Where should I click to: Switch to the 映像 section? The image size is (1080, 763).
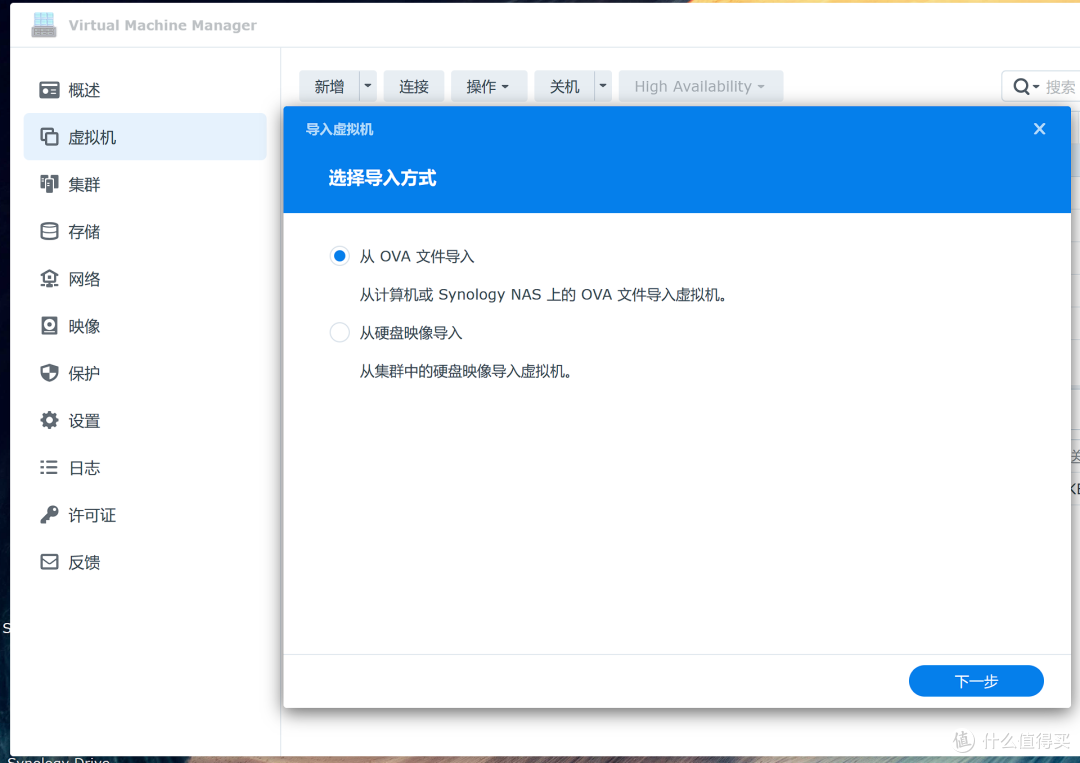145,326
